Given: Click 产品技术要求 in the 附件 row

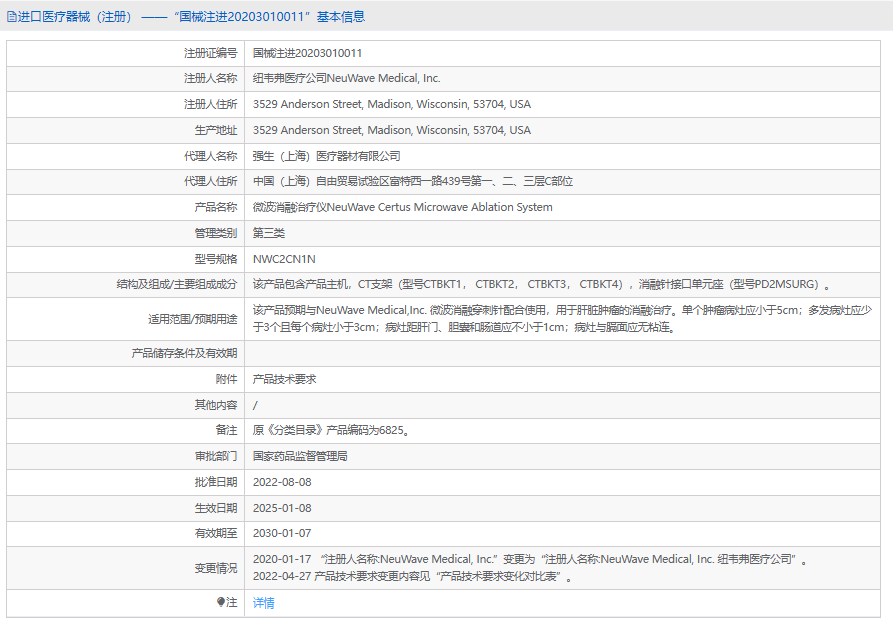Looking at the screenshot, I should click(x=284, y=379).
